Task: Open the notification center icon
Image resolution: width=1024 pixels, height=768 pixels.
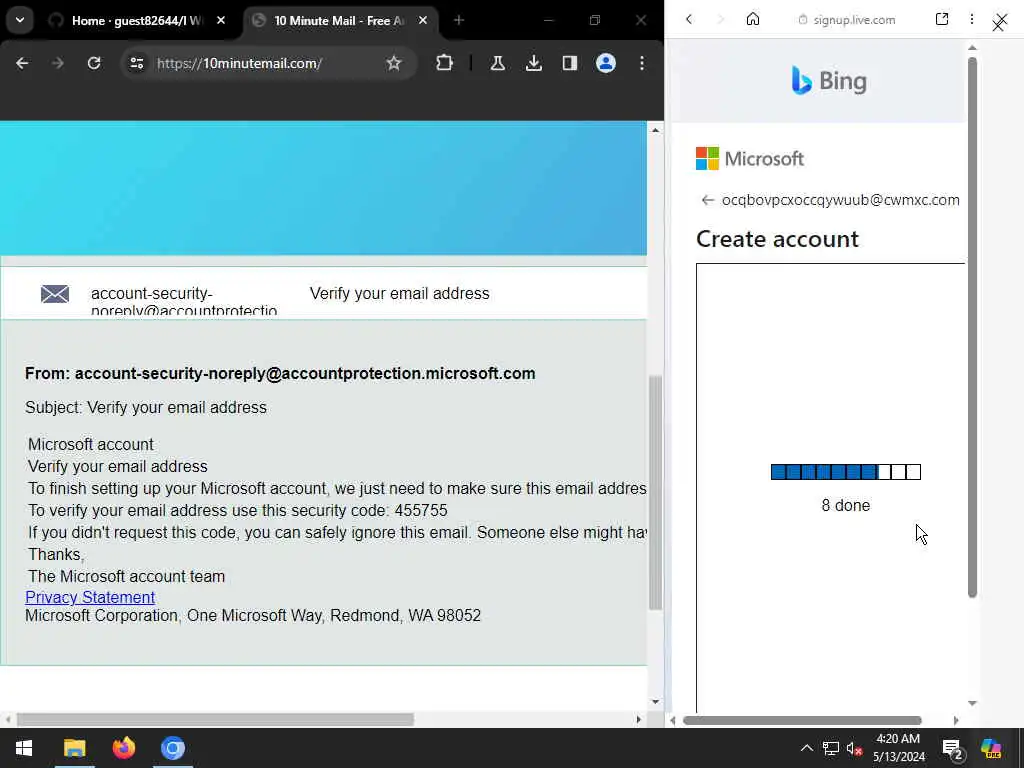Action: tap(953, 750)
